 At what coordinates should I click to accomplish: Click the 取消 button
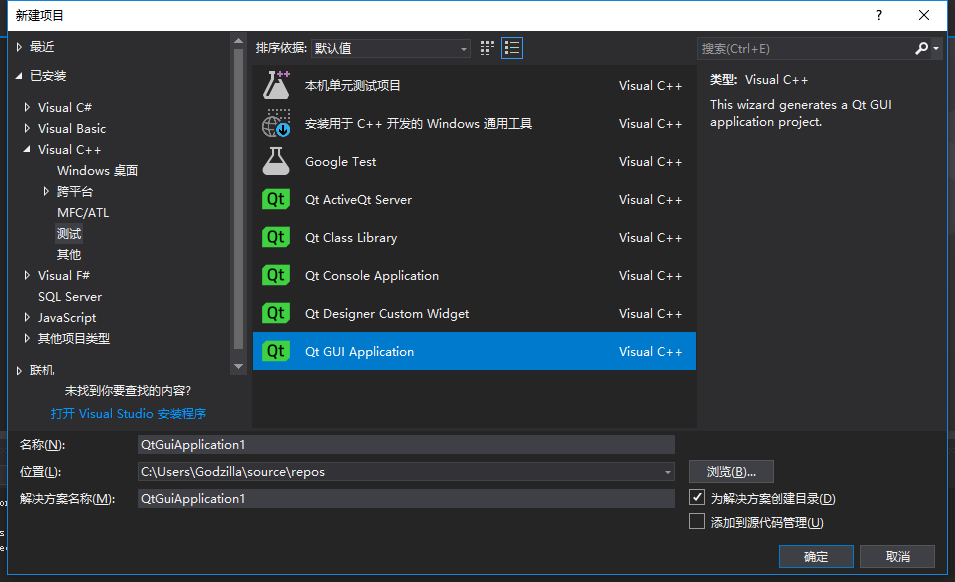coord(898,556)
